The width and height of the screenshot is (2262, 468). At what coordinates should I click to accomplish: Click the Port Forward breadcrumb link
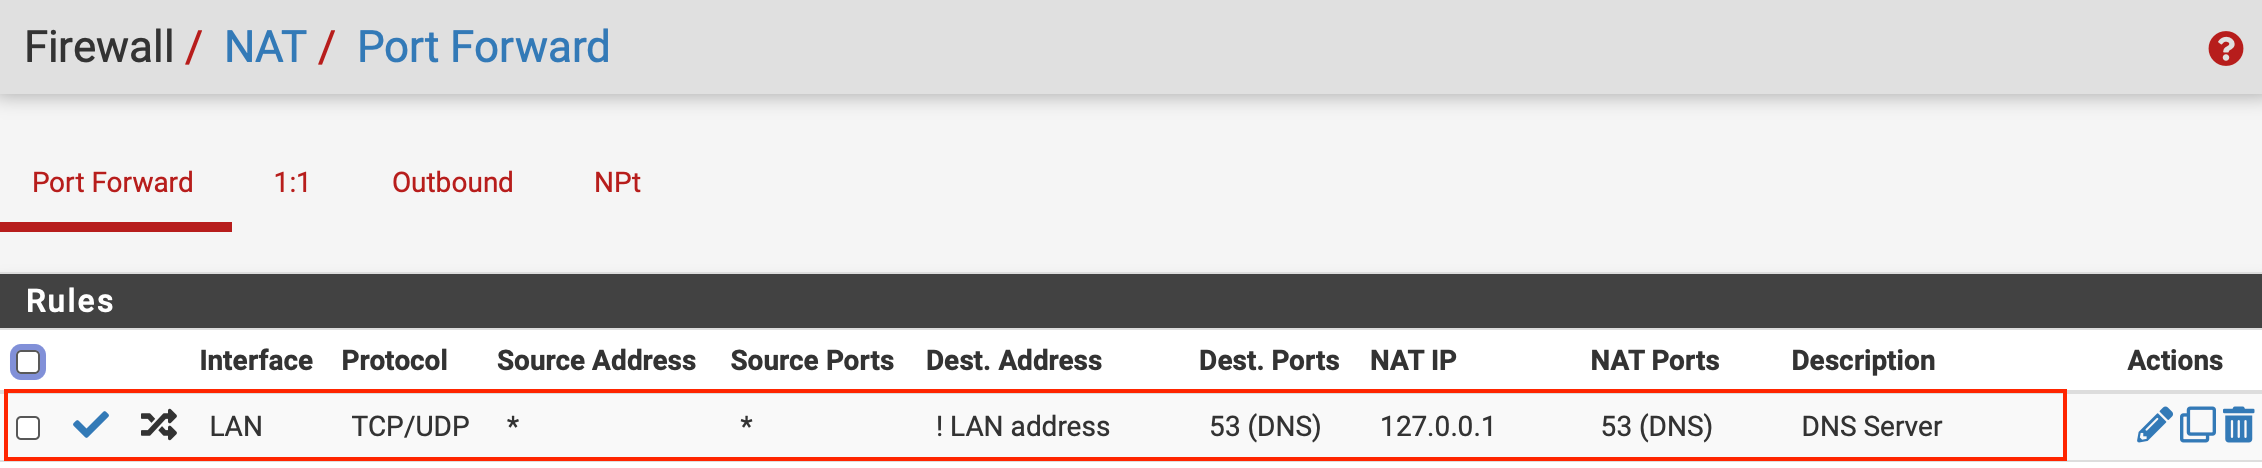coord(483,47)
